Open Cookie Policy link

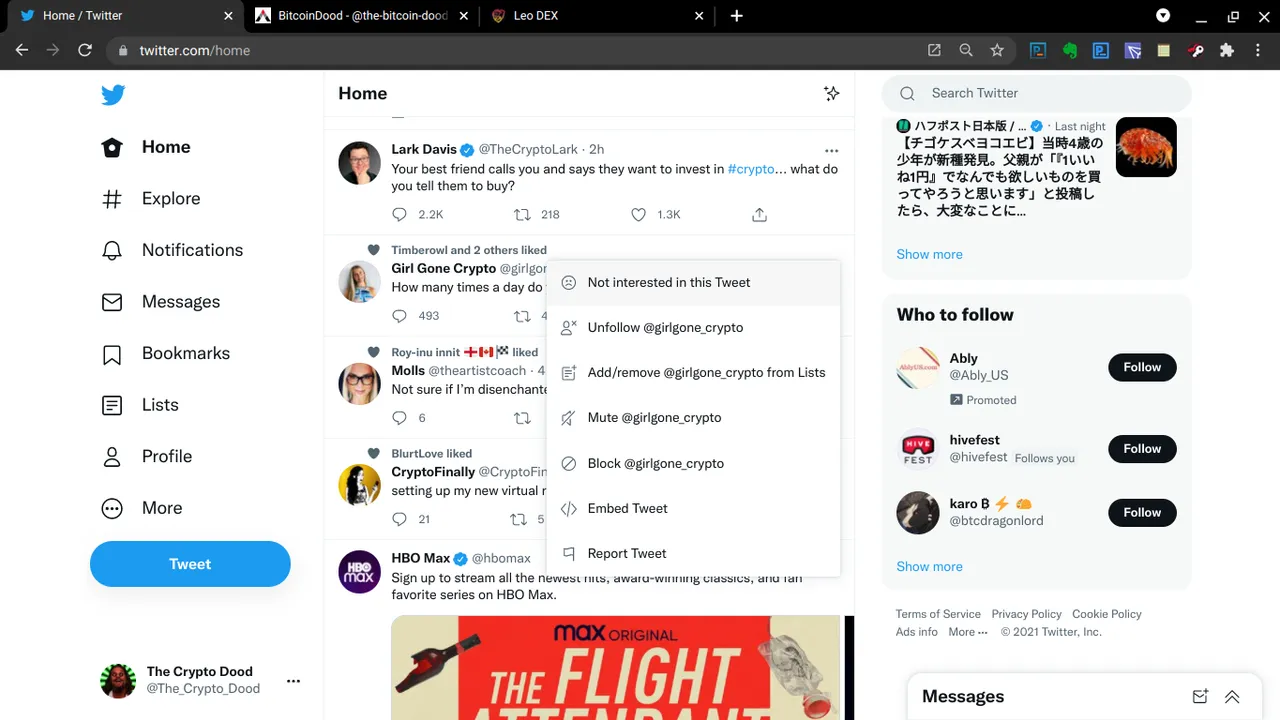1106,614
